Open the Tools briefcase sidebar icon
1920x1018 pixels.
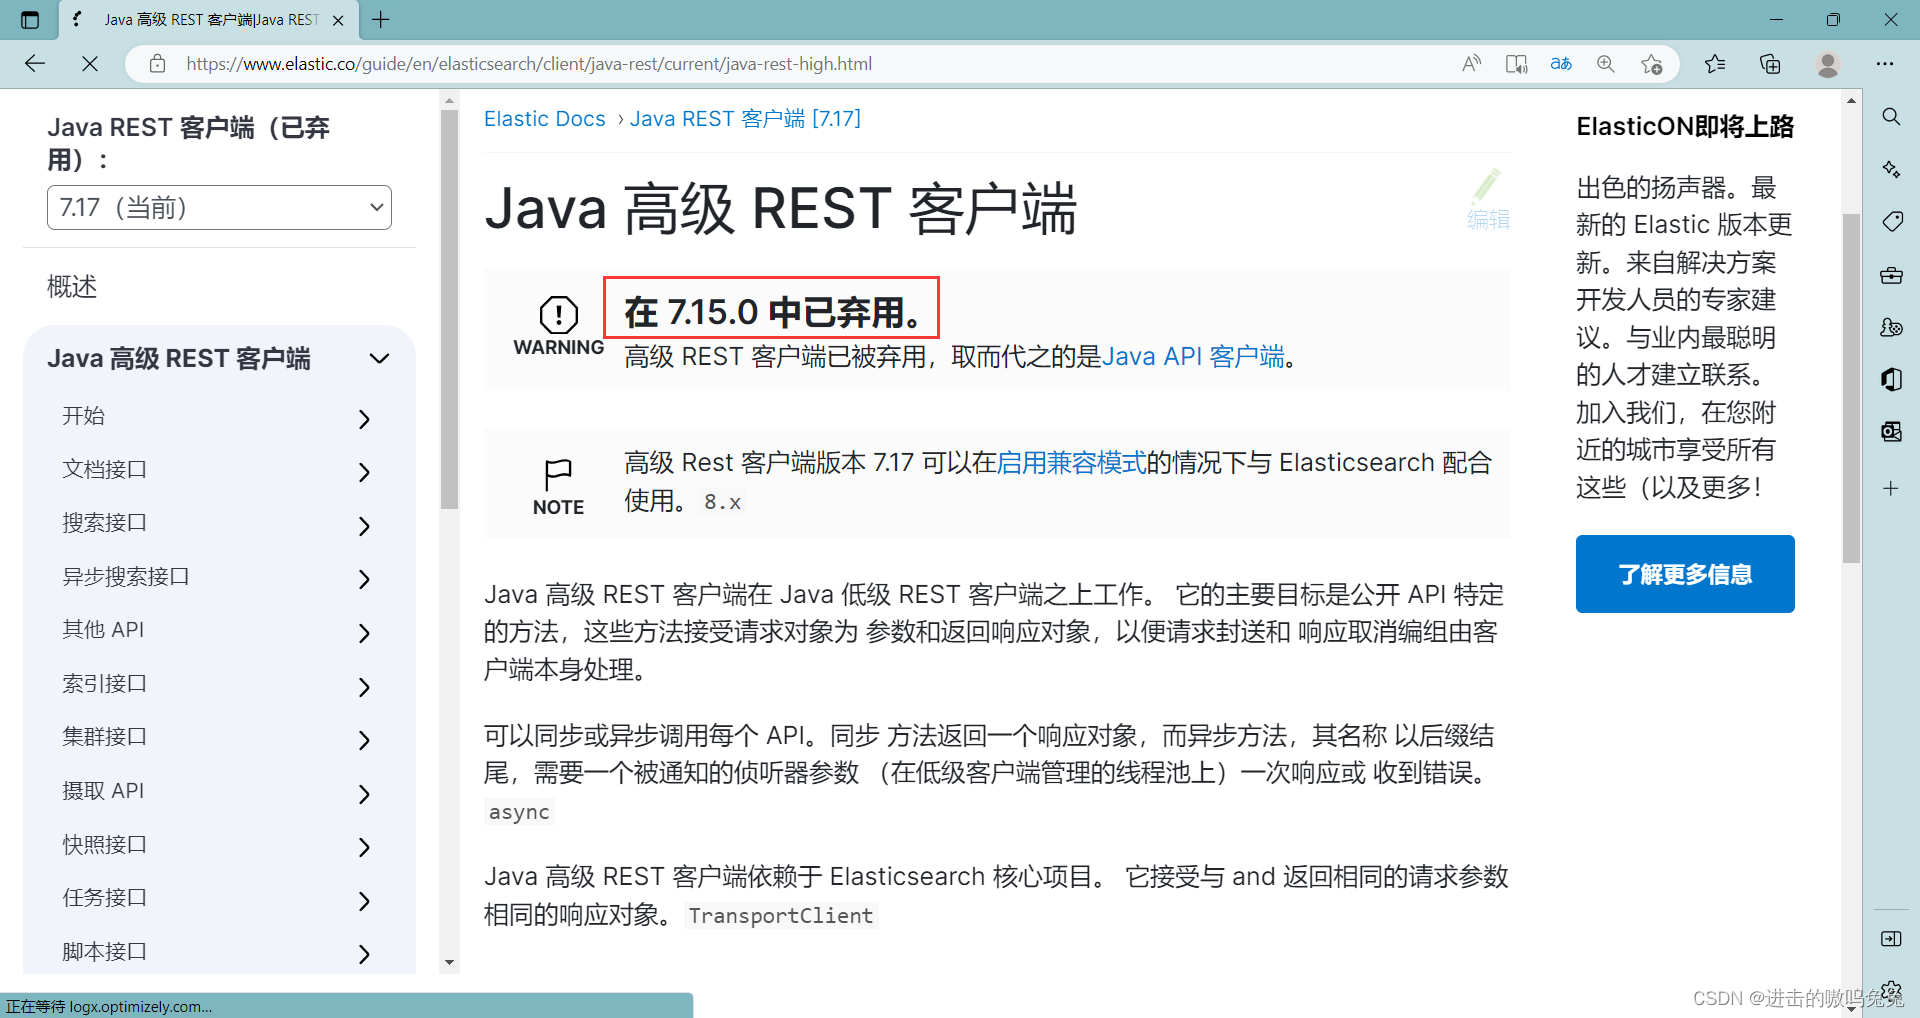[x=1891, y=274]
